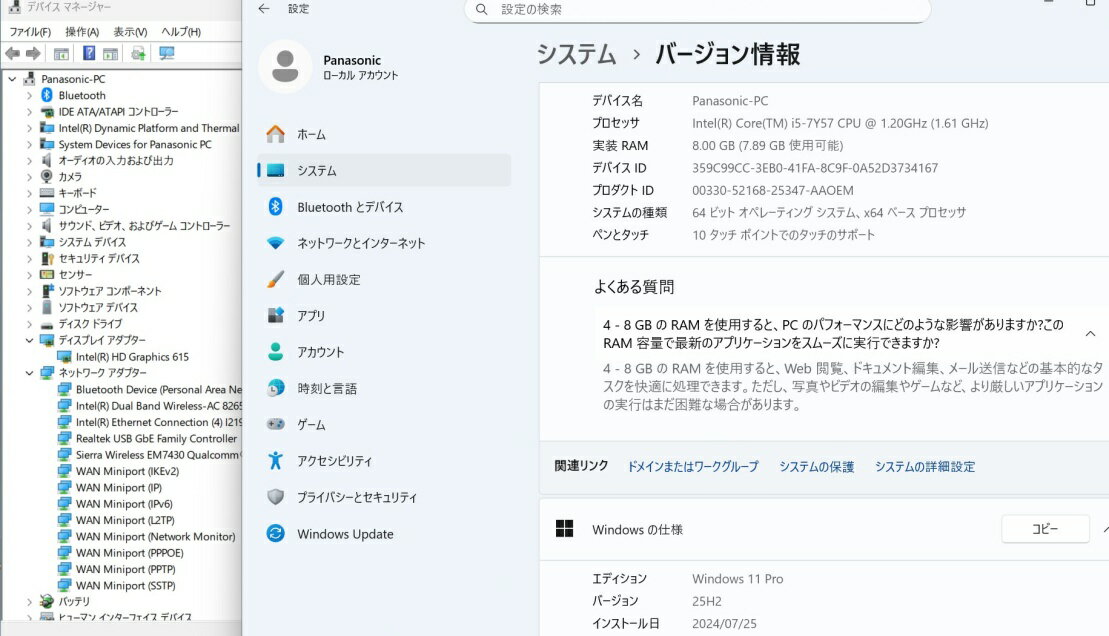Click the Help icon in Device Manager toolbar
Viewport: 1109px width, 636px height.
click(89, 53)
